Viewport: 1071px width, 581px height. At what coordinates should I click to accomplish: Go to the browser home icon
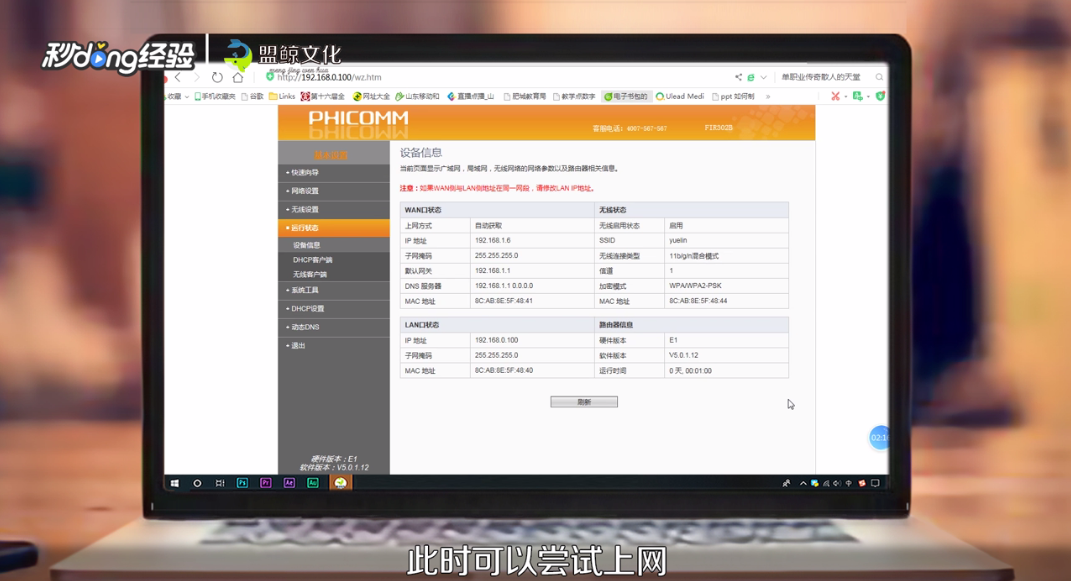pos(238,77)
